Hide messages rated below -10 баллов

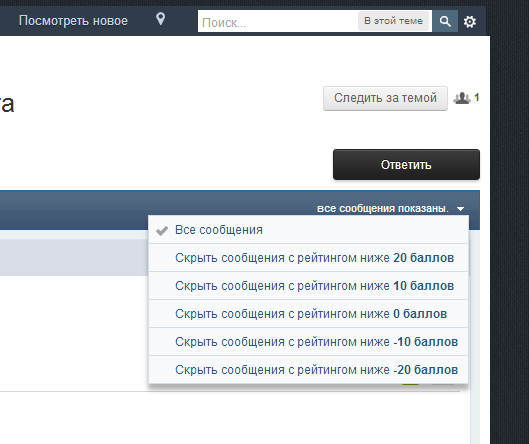point(308,342)
